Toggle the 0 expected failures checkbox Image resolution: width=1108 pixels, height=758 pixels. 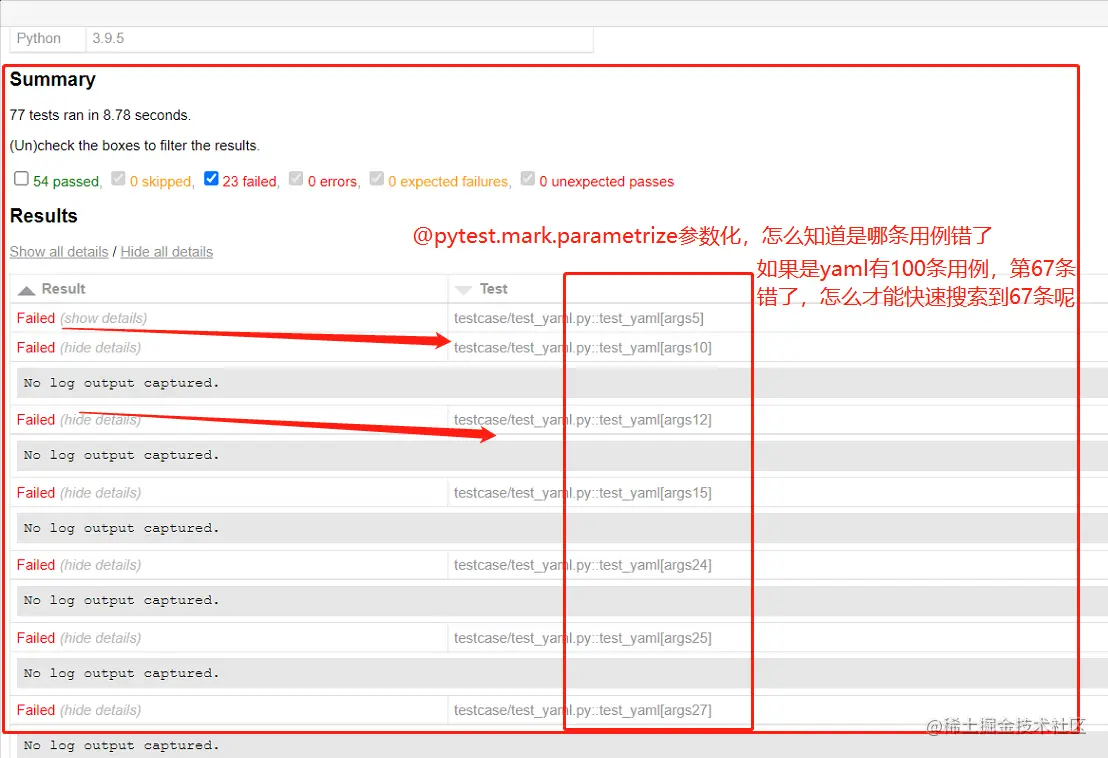click(377, 179)
